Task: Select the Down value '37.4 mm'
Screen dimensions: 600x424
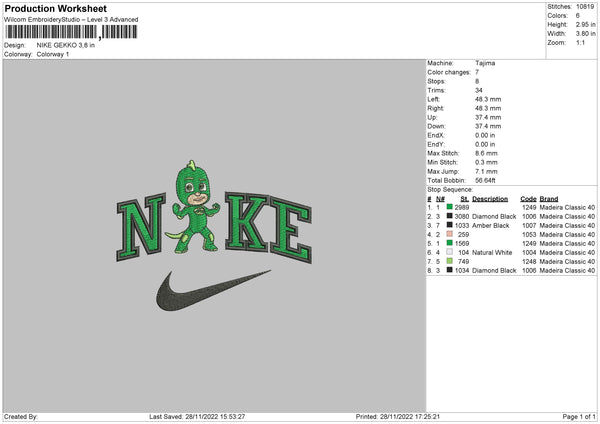Action: [x=488, y=126]
